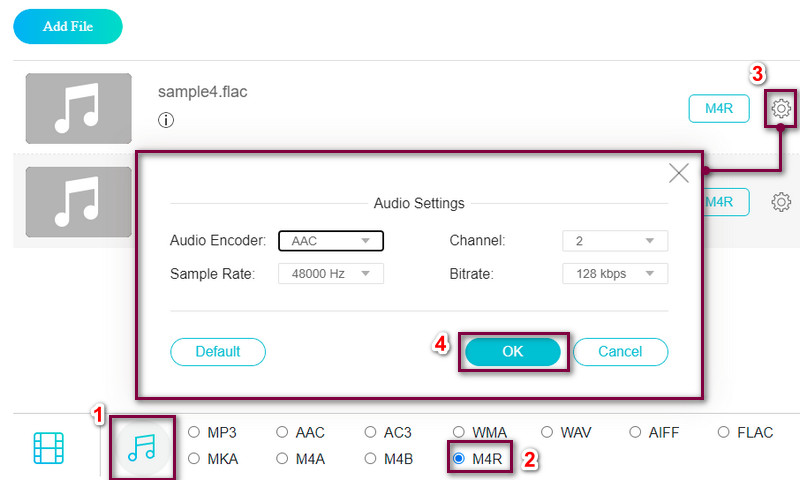Select the MP3 format radio button

click(195, 433)
